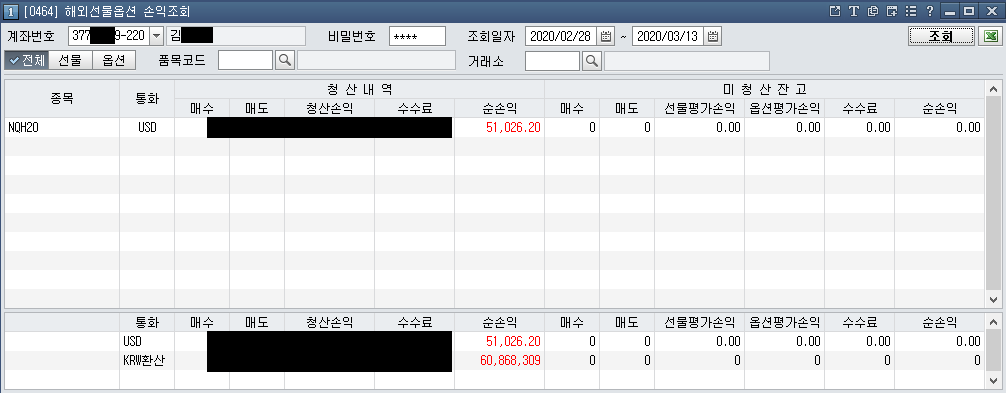Export results with the Excel icon
1006x393 pixels.
[991, 37]
